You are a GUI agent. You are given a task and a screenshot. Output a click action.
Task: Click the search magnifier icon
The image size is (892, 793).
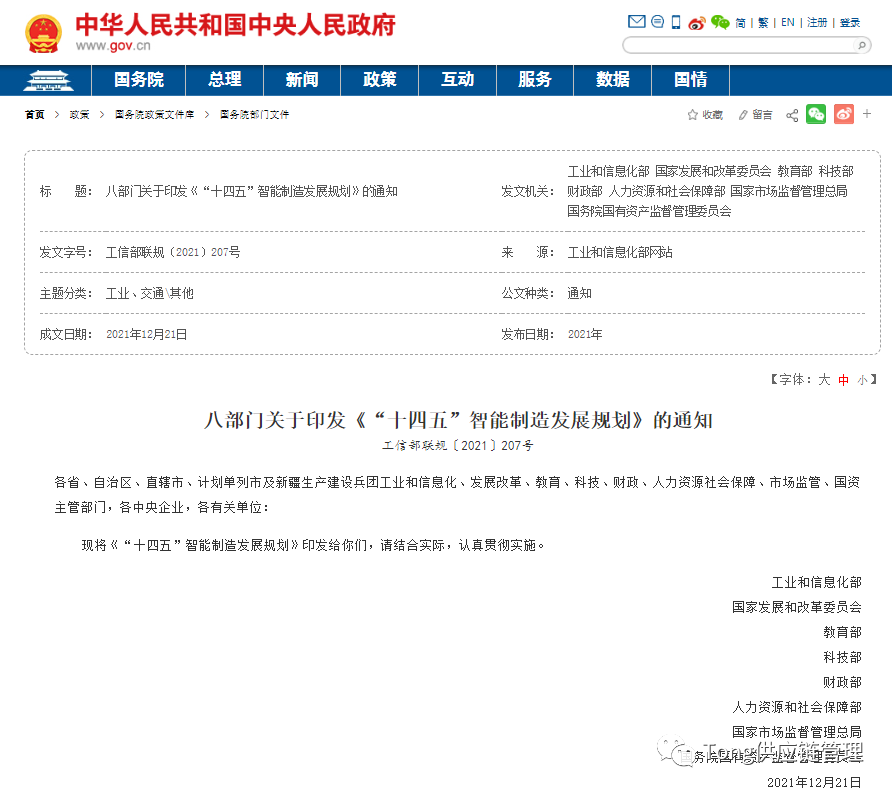pos(861,45)
